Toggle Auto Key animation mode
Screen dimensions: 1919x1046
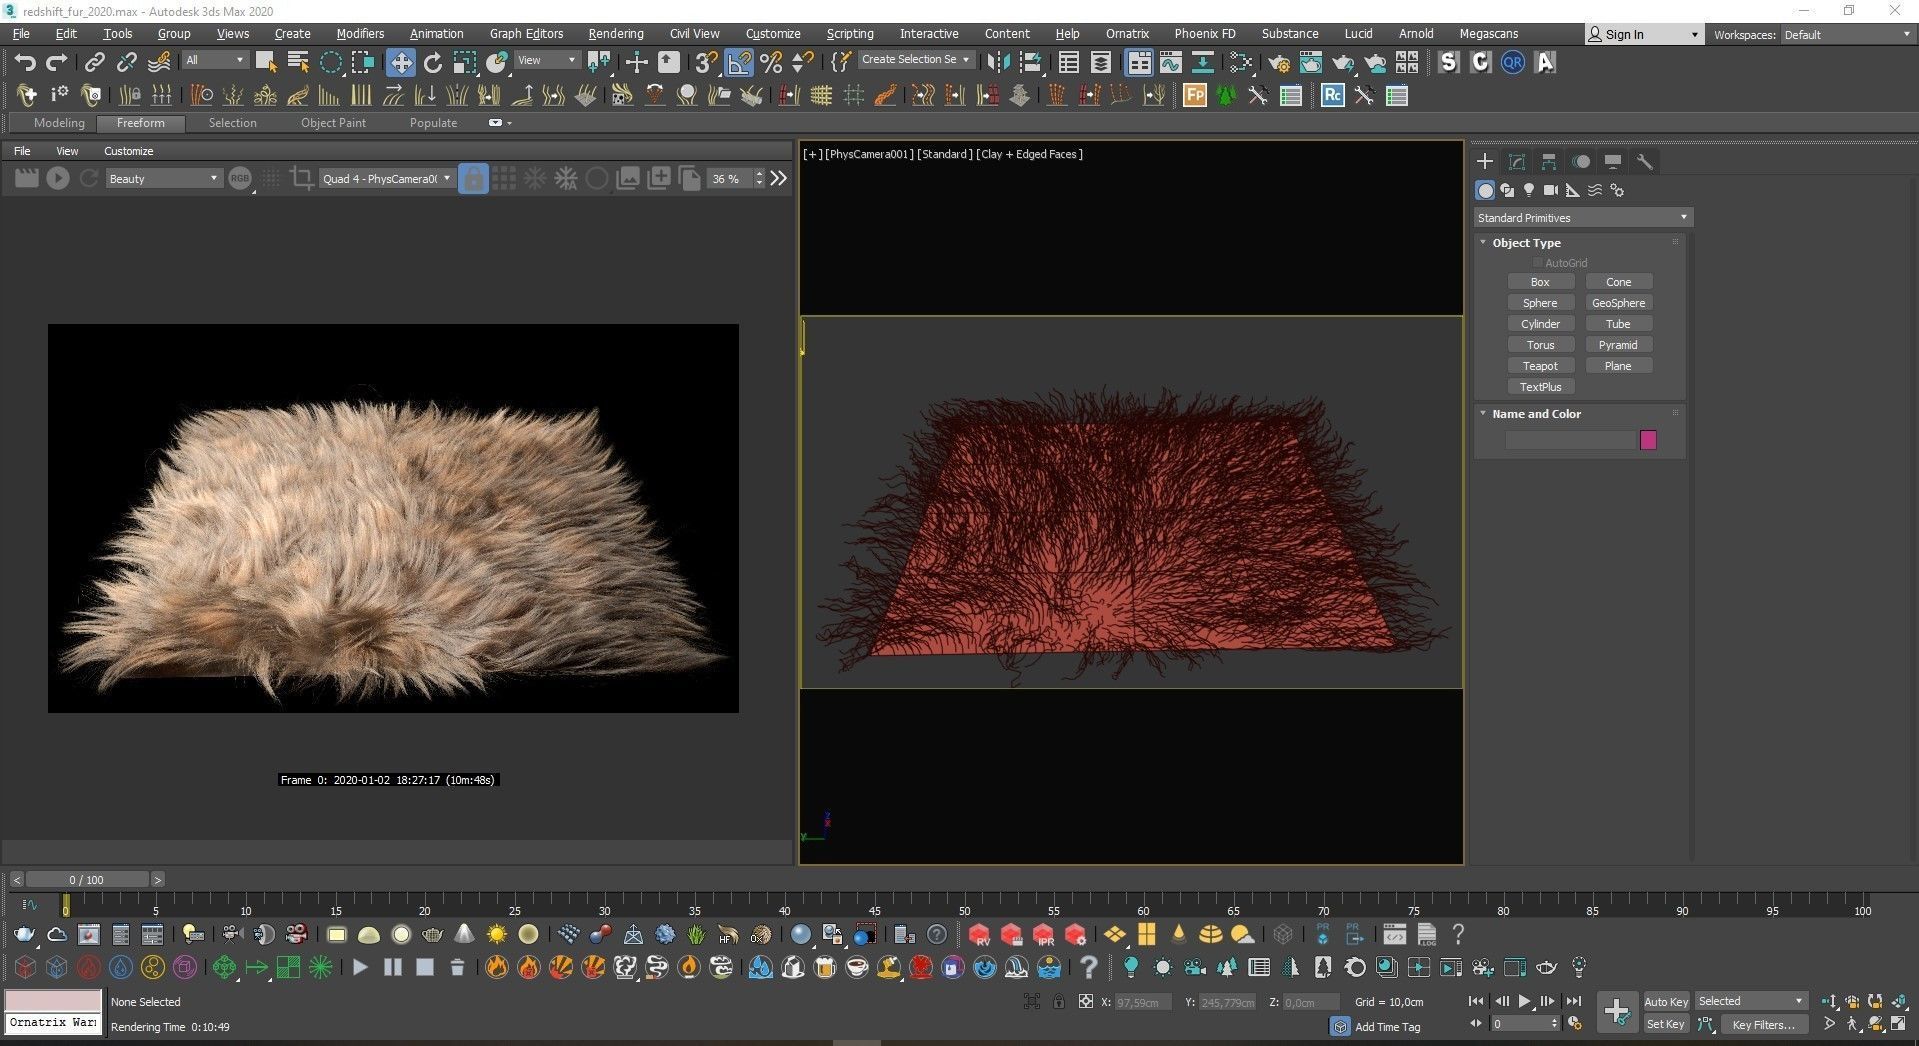pos(1666,1001)
